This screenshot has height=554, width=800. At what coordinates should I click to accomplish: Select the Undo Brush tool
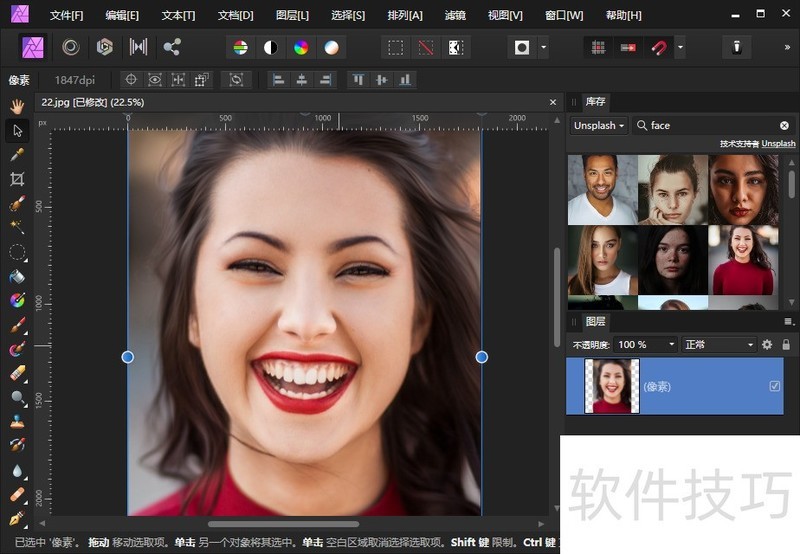coord(17,445)
